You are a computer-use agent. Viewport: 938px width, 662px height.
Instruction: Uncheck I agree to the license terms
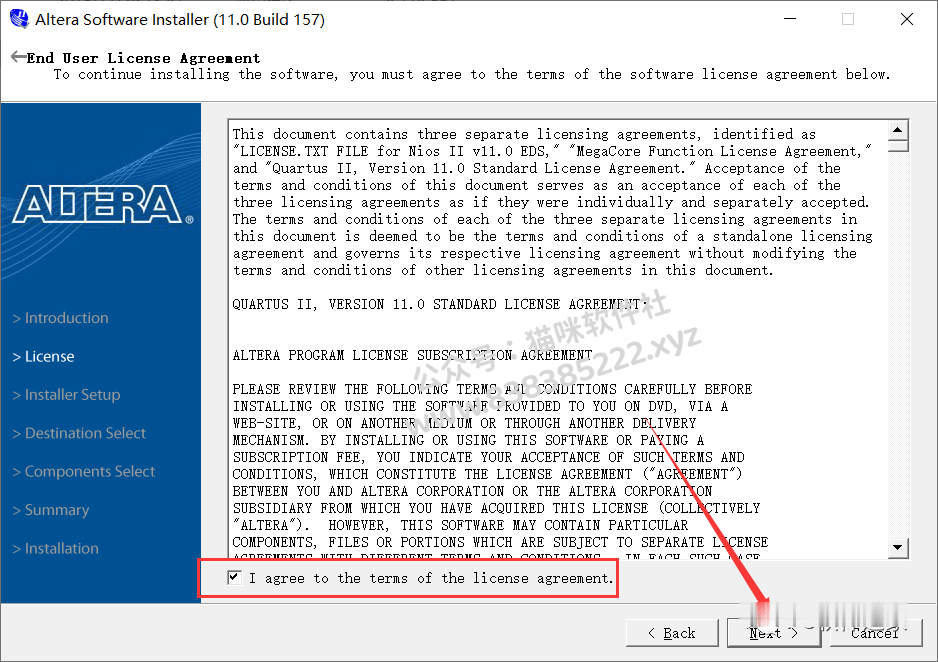[234, 578]
